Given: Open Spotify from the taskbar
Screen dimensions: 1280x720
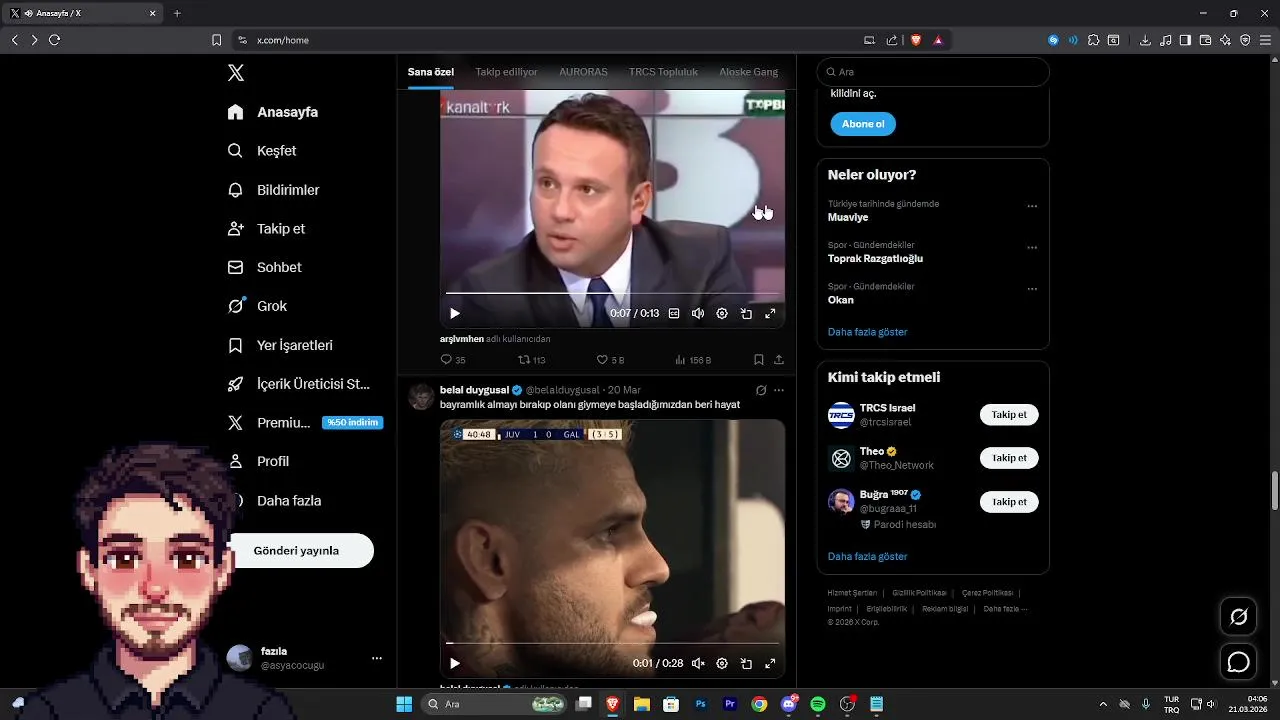Looking at the screenshot, I should point(818,704).
